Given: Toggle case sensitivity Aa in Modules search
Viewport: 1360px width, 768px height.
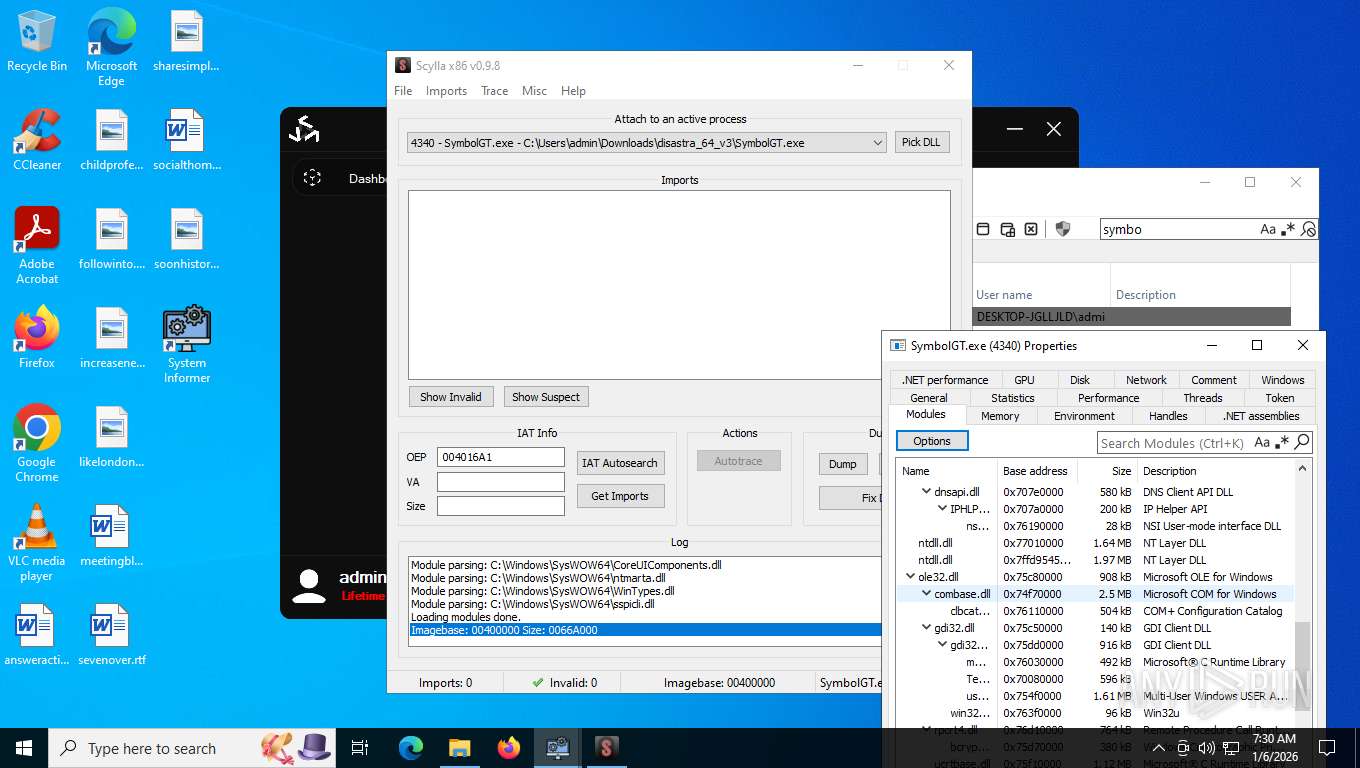Looking at the screenshot, I should pos(1262,442).
